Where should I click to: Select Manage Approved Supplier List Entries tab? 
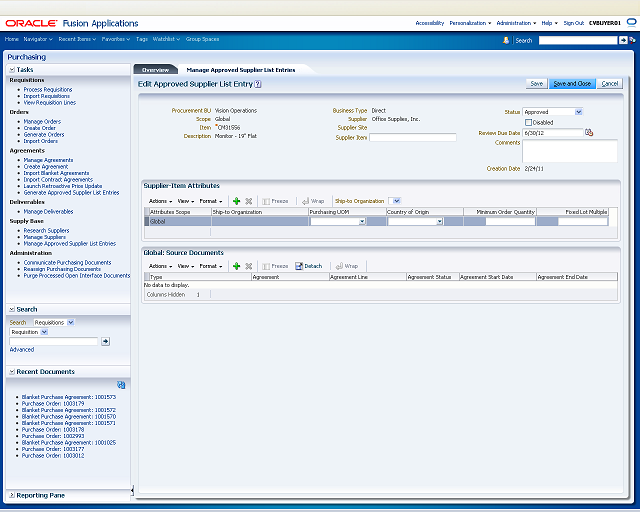tap(241, 70)
